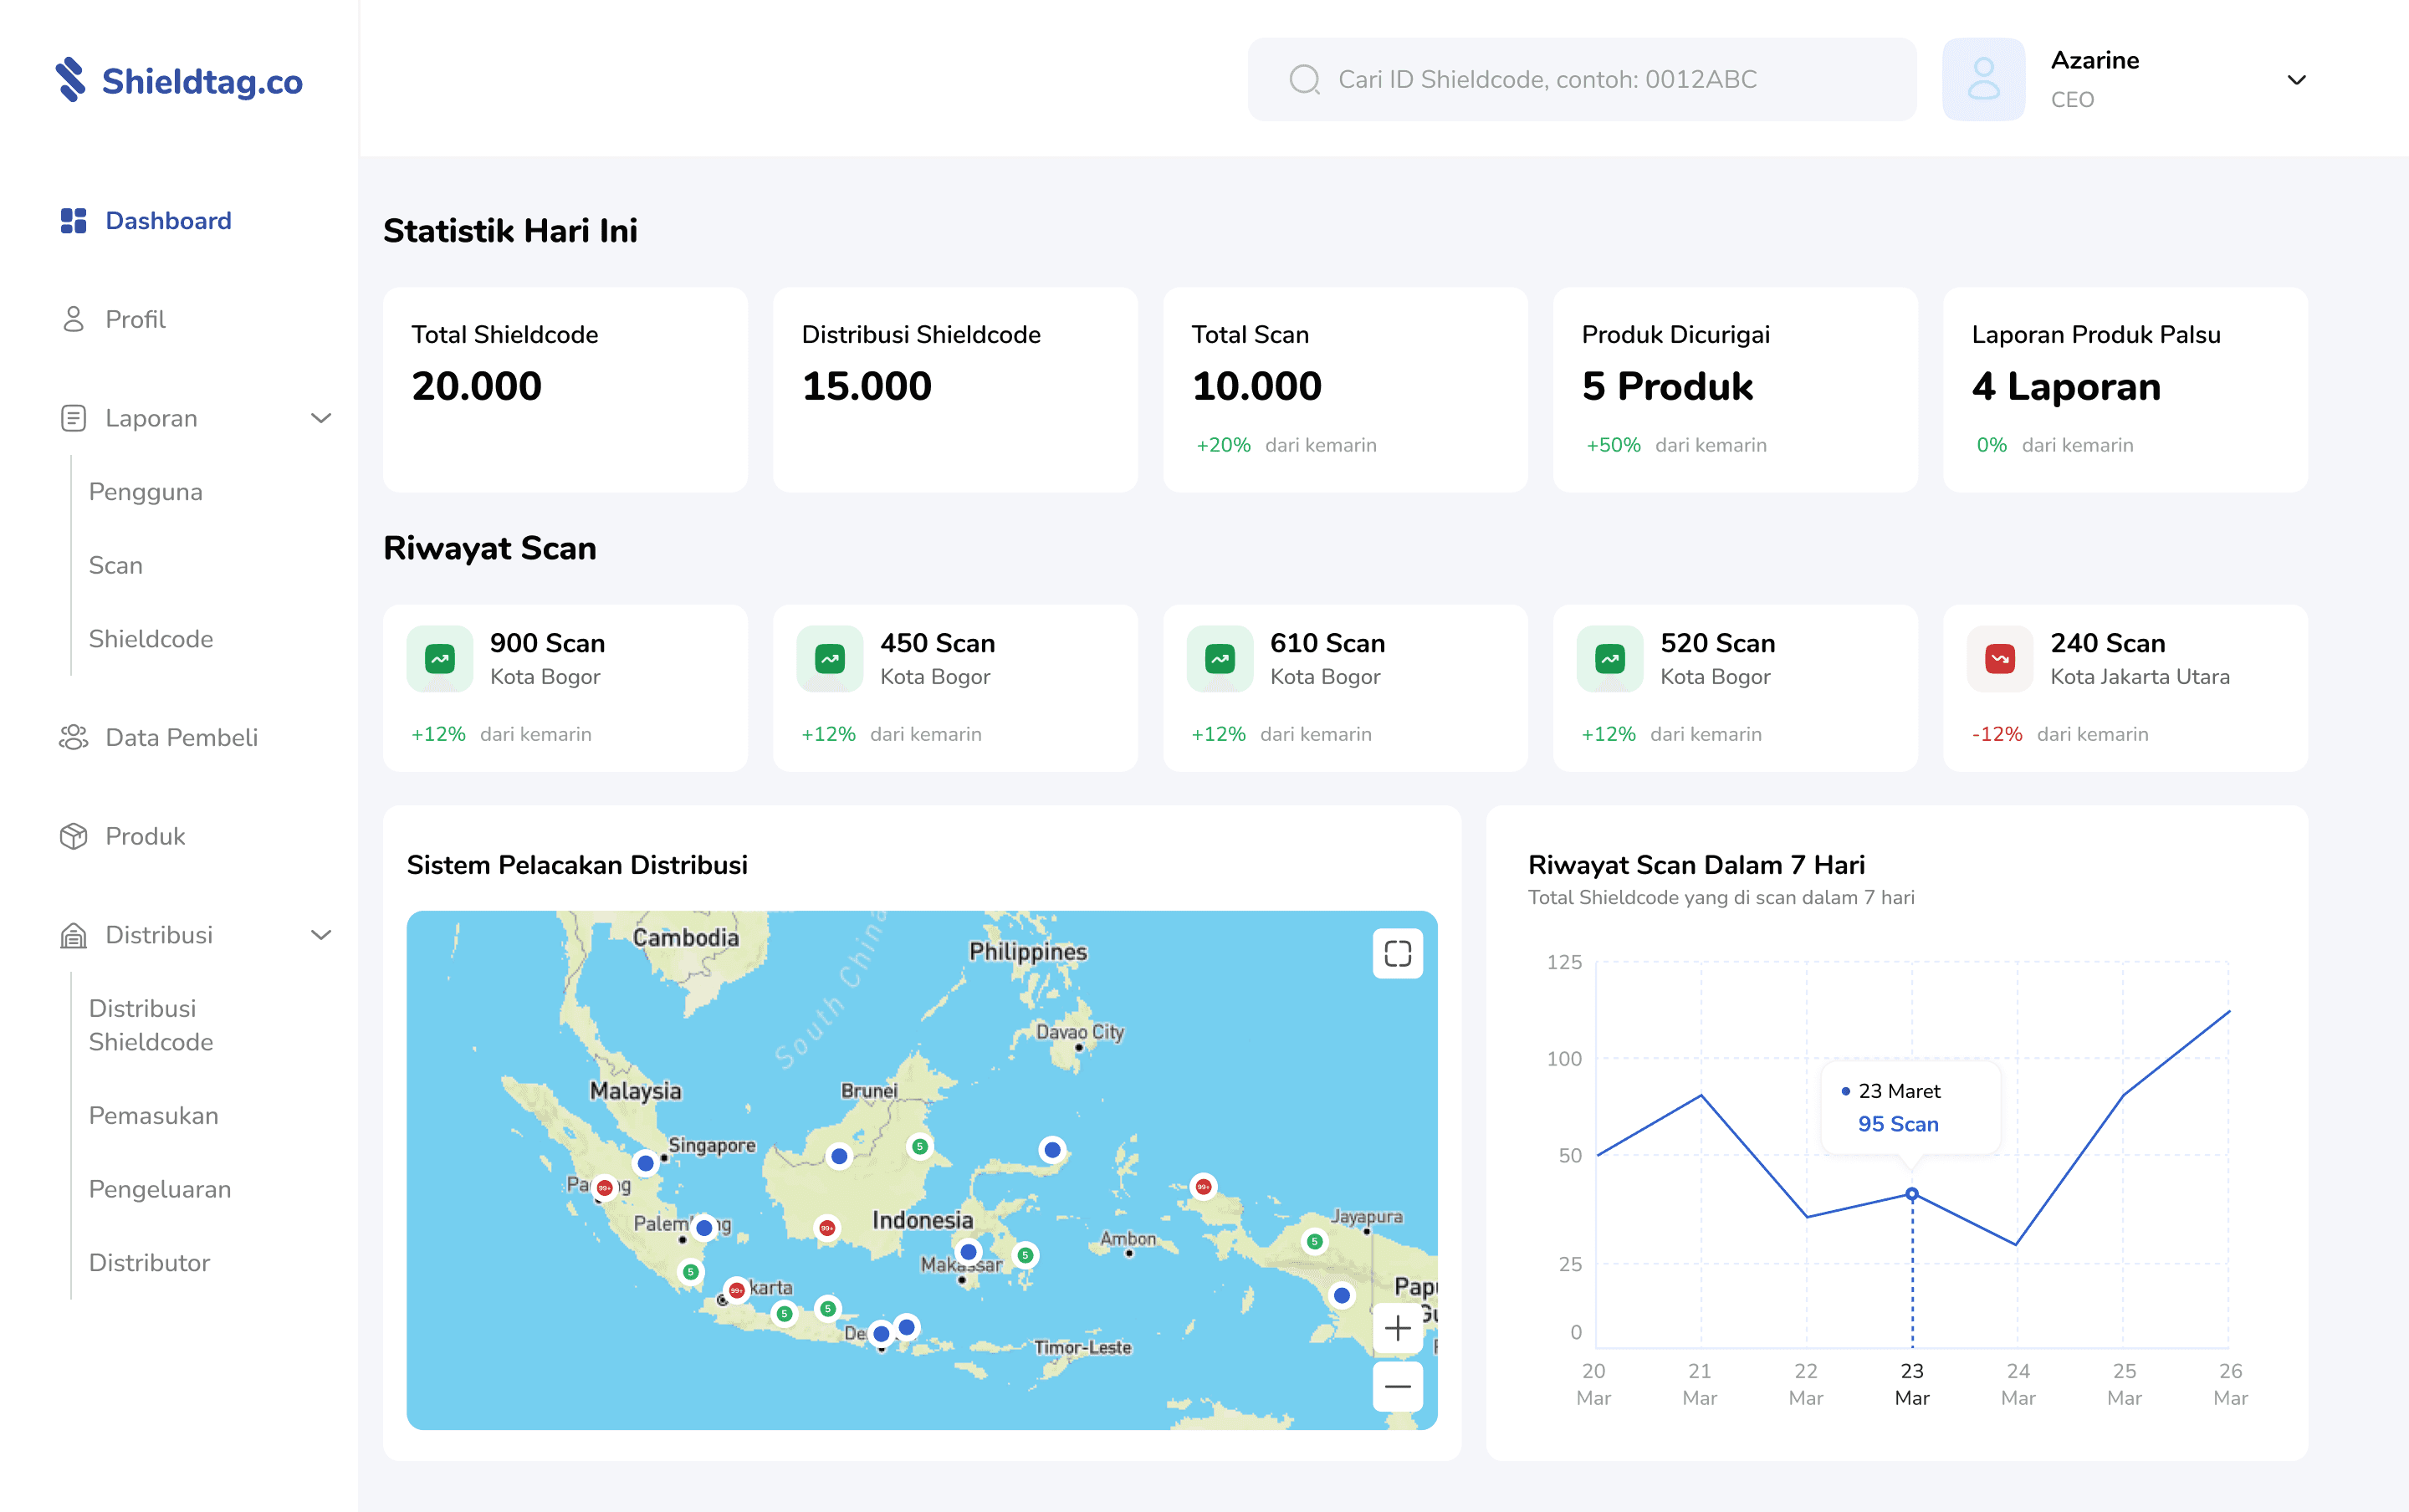Click the red marker near Jakarta

coord(737,1290)
